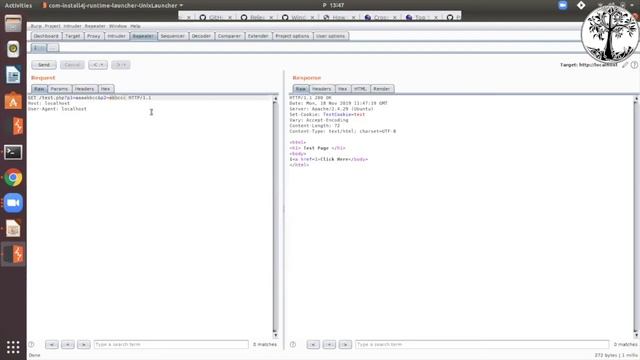
Task: Open the response pane help icon
Action: click(x=293, y=344)
